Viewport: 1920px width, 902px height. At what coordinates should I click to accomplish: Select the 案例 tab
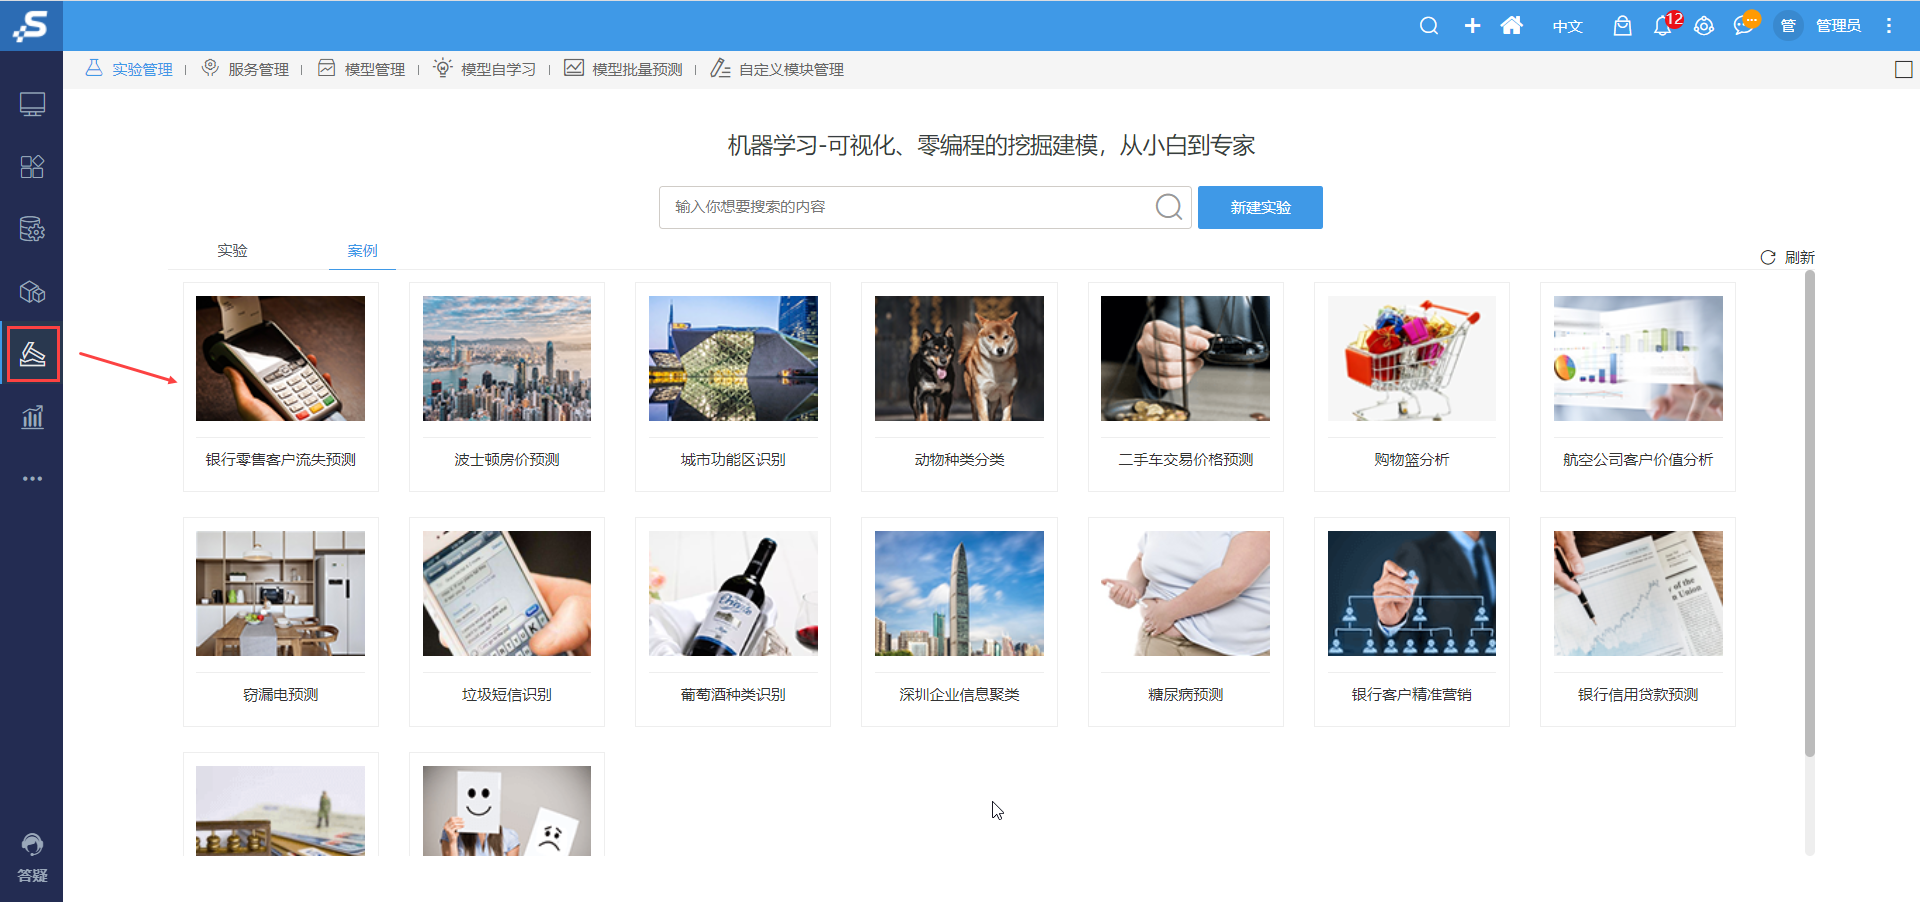362,250
